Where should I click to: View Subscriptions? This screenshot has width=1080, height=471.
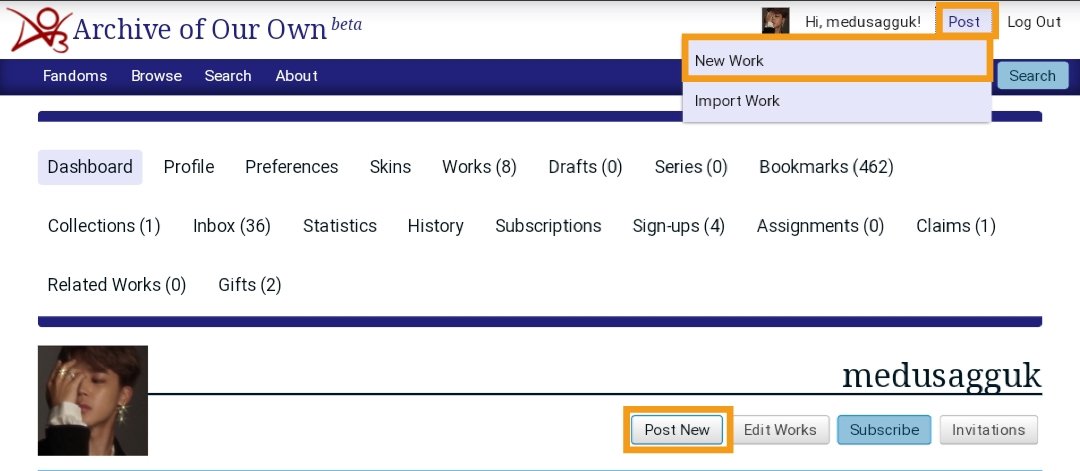coord(548,227)
